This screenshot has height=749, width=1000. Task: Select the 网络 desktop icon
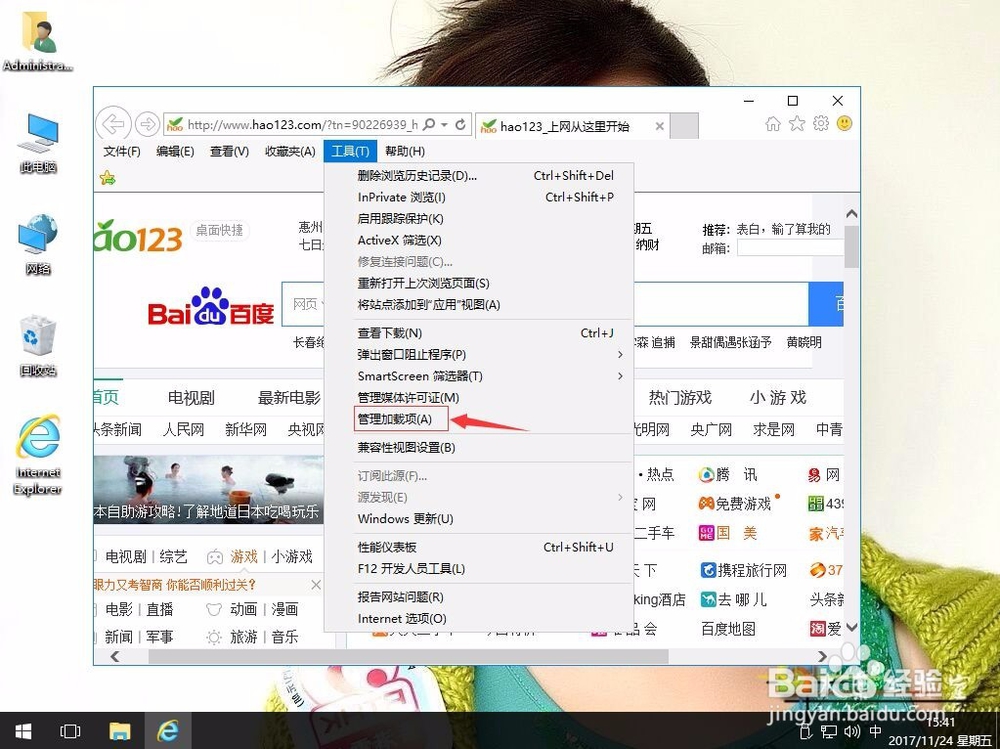click(x=38, y=245)
